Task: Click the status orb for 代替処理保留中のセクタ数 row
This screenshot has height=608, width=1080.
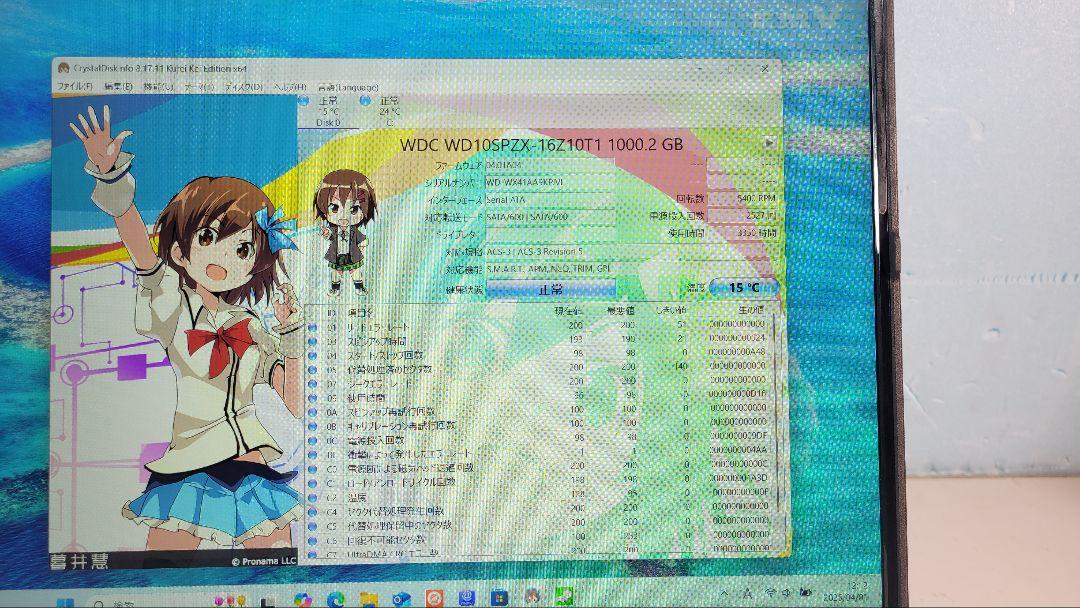Action: coord(313,525)
